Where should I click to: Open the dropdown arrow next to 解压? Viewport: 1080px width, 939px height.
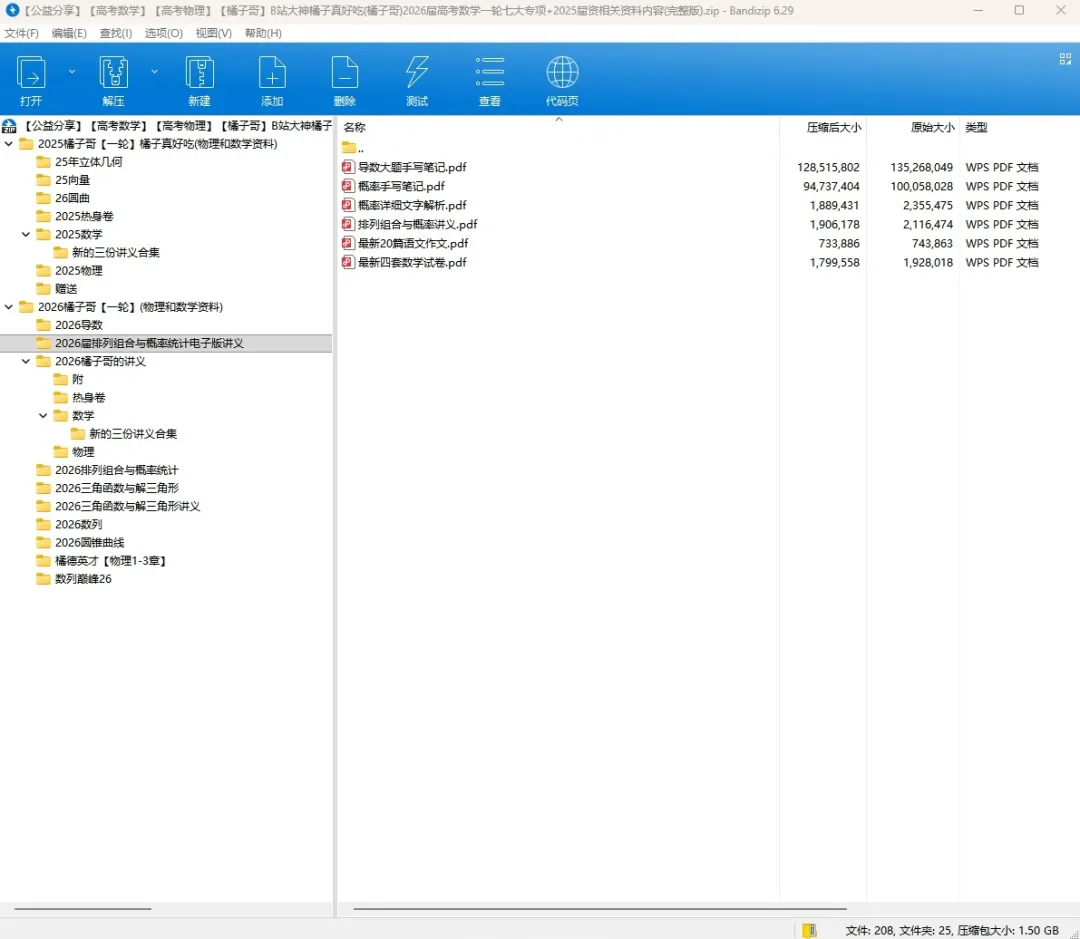[x=154, y=71]
